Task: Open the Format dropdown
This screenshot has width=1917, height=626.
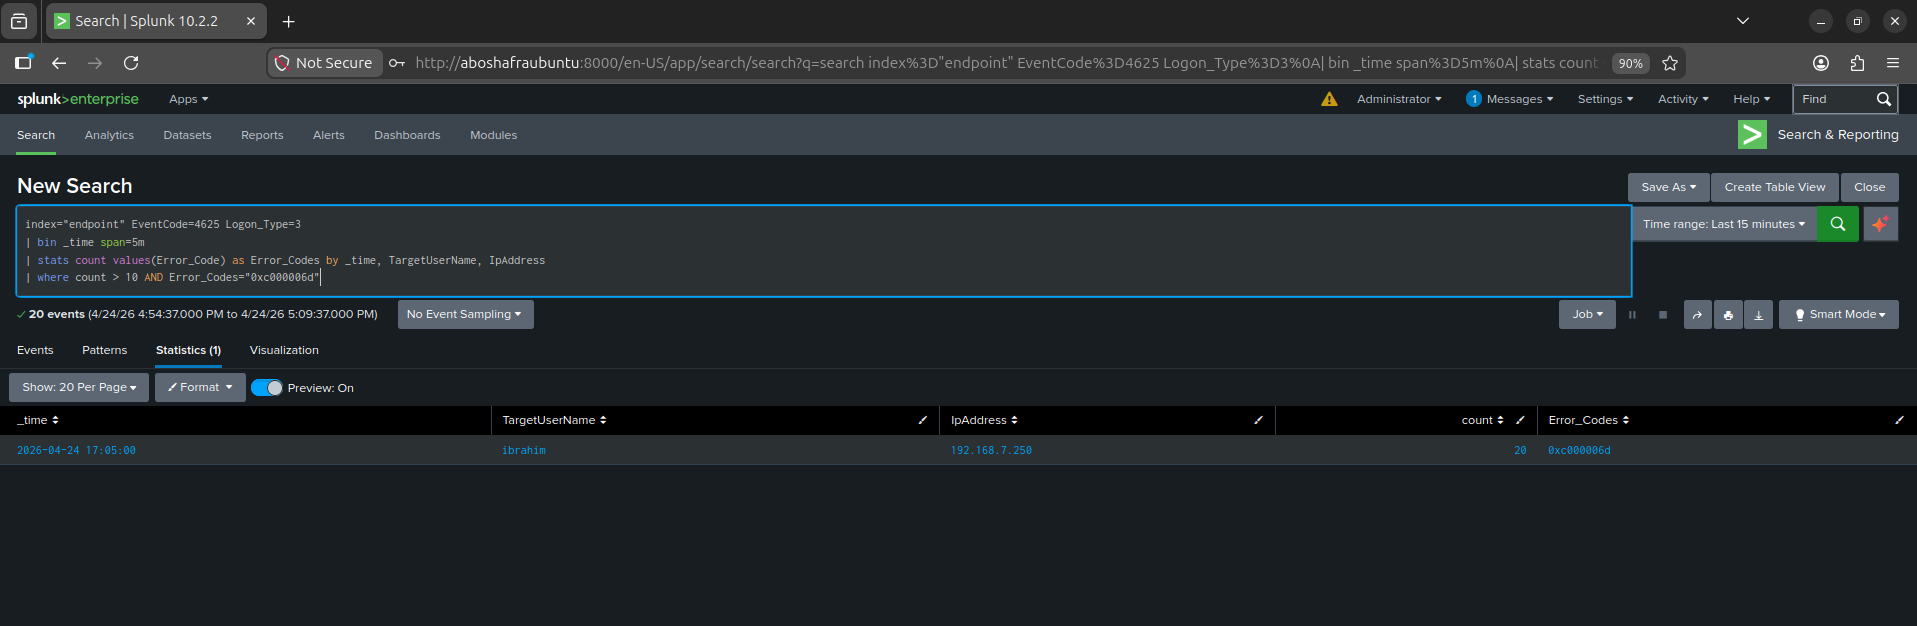Action: tap(200, 387)
